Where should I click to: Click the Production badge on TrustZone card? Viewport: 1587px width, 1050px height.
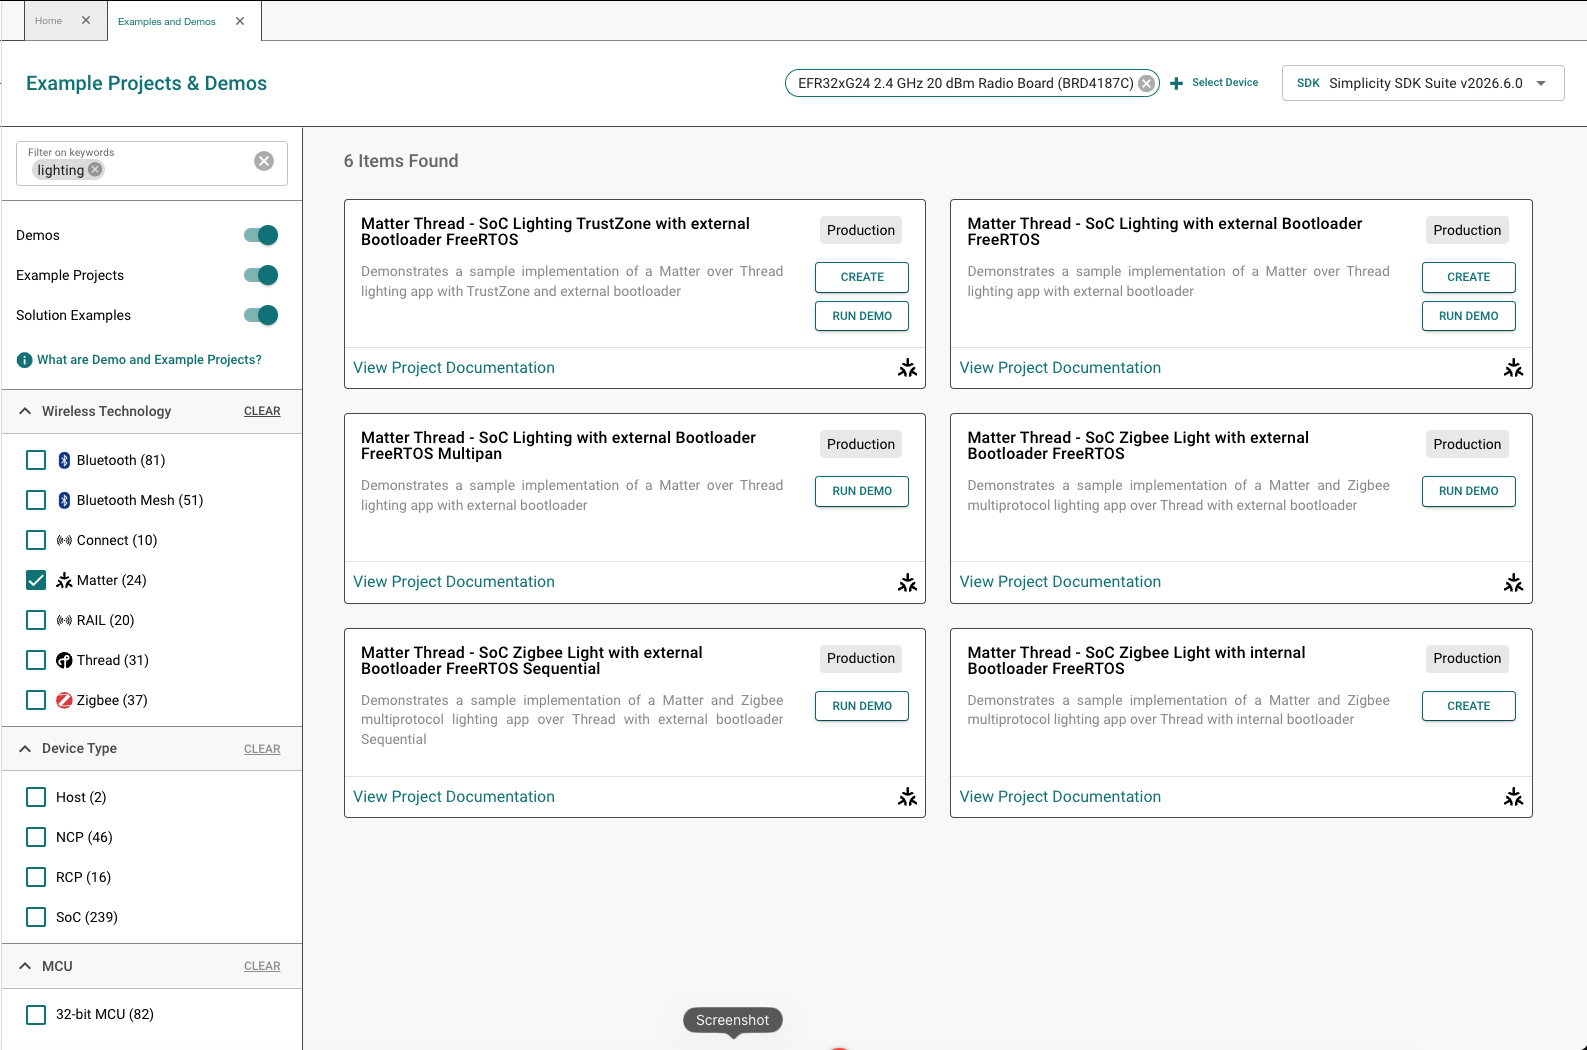click(x=861, y=230)
